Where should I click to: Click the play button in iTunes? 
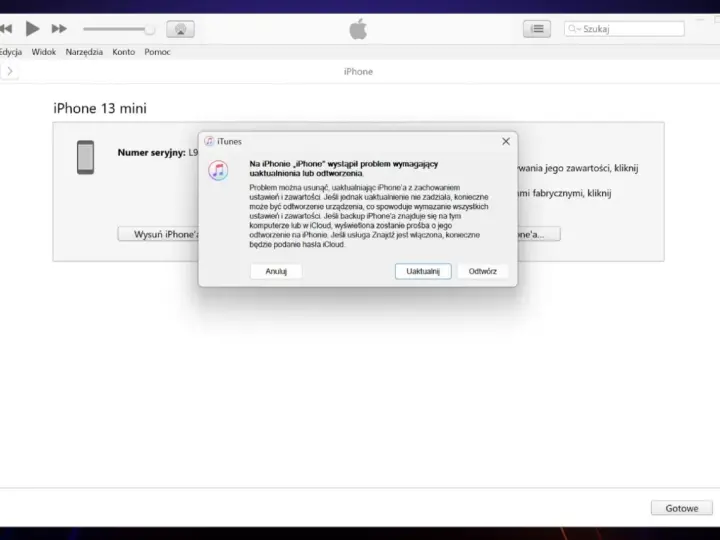coord(32,29)
